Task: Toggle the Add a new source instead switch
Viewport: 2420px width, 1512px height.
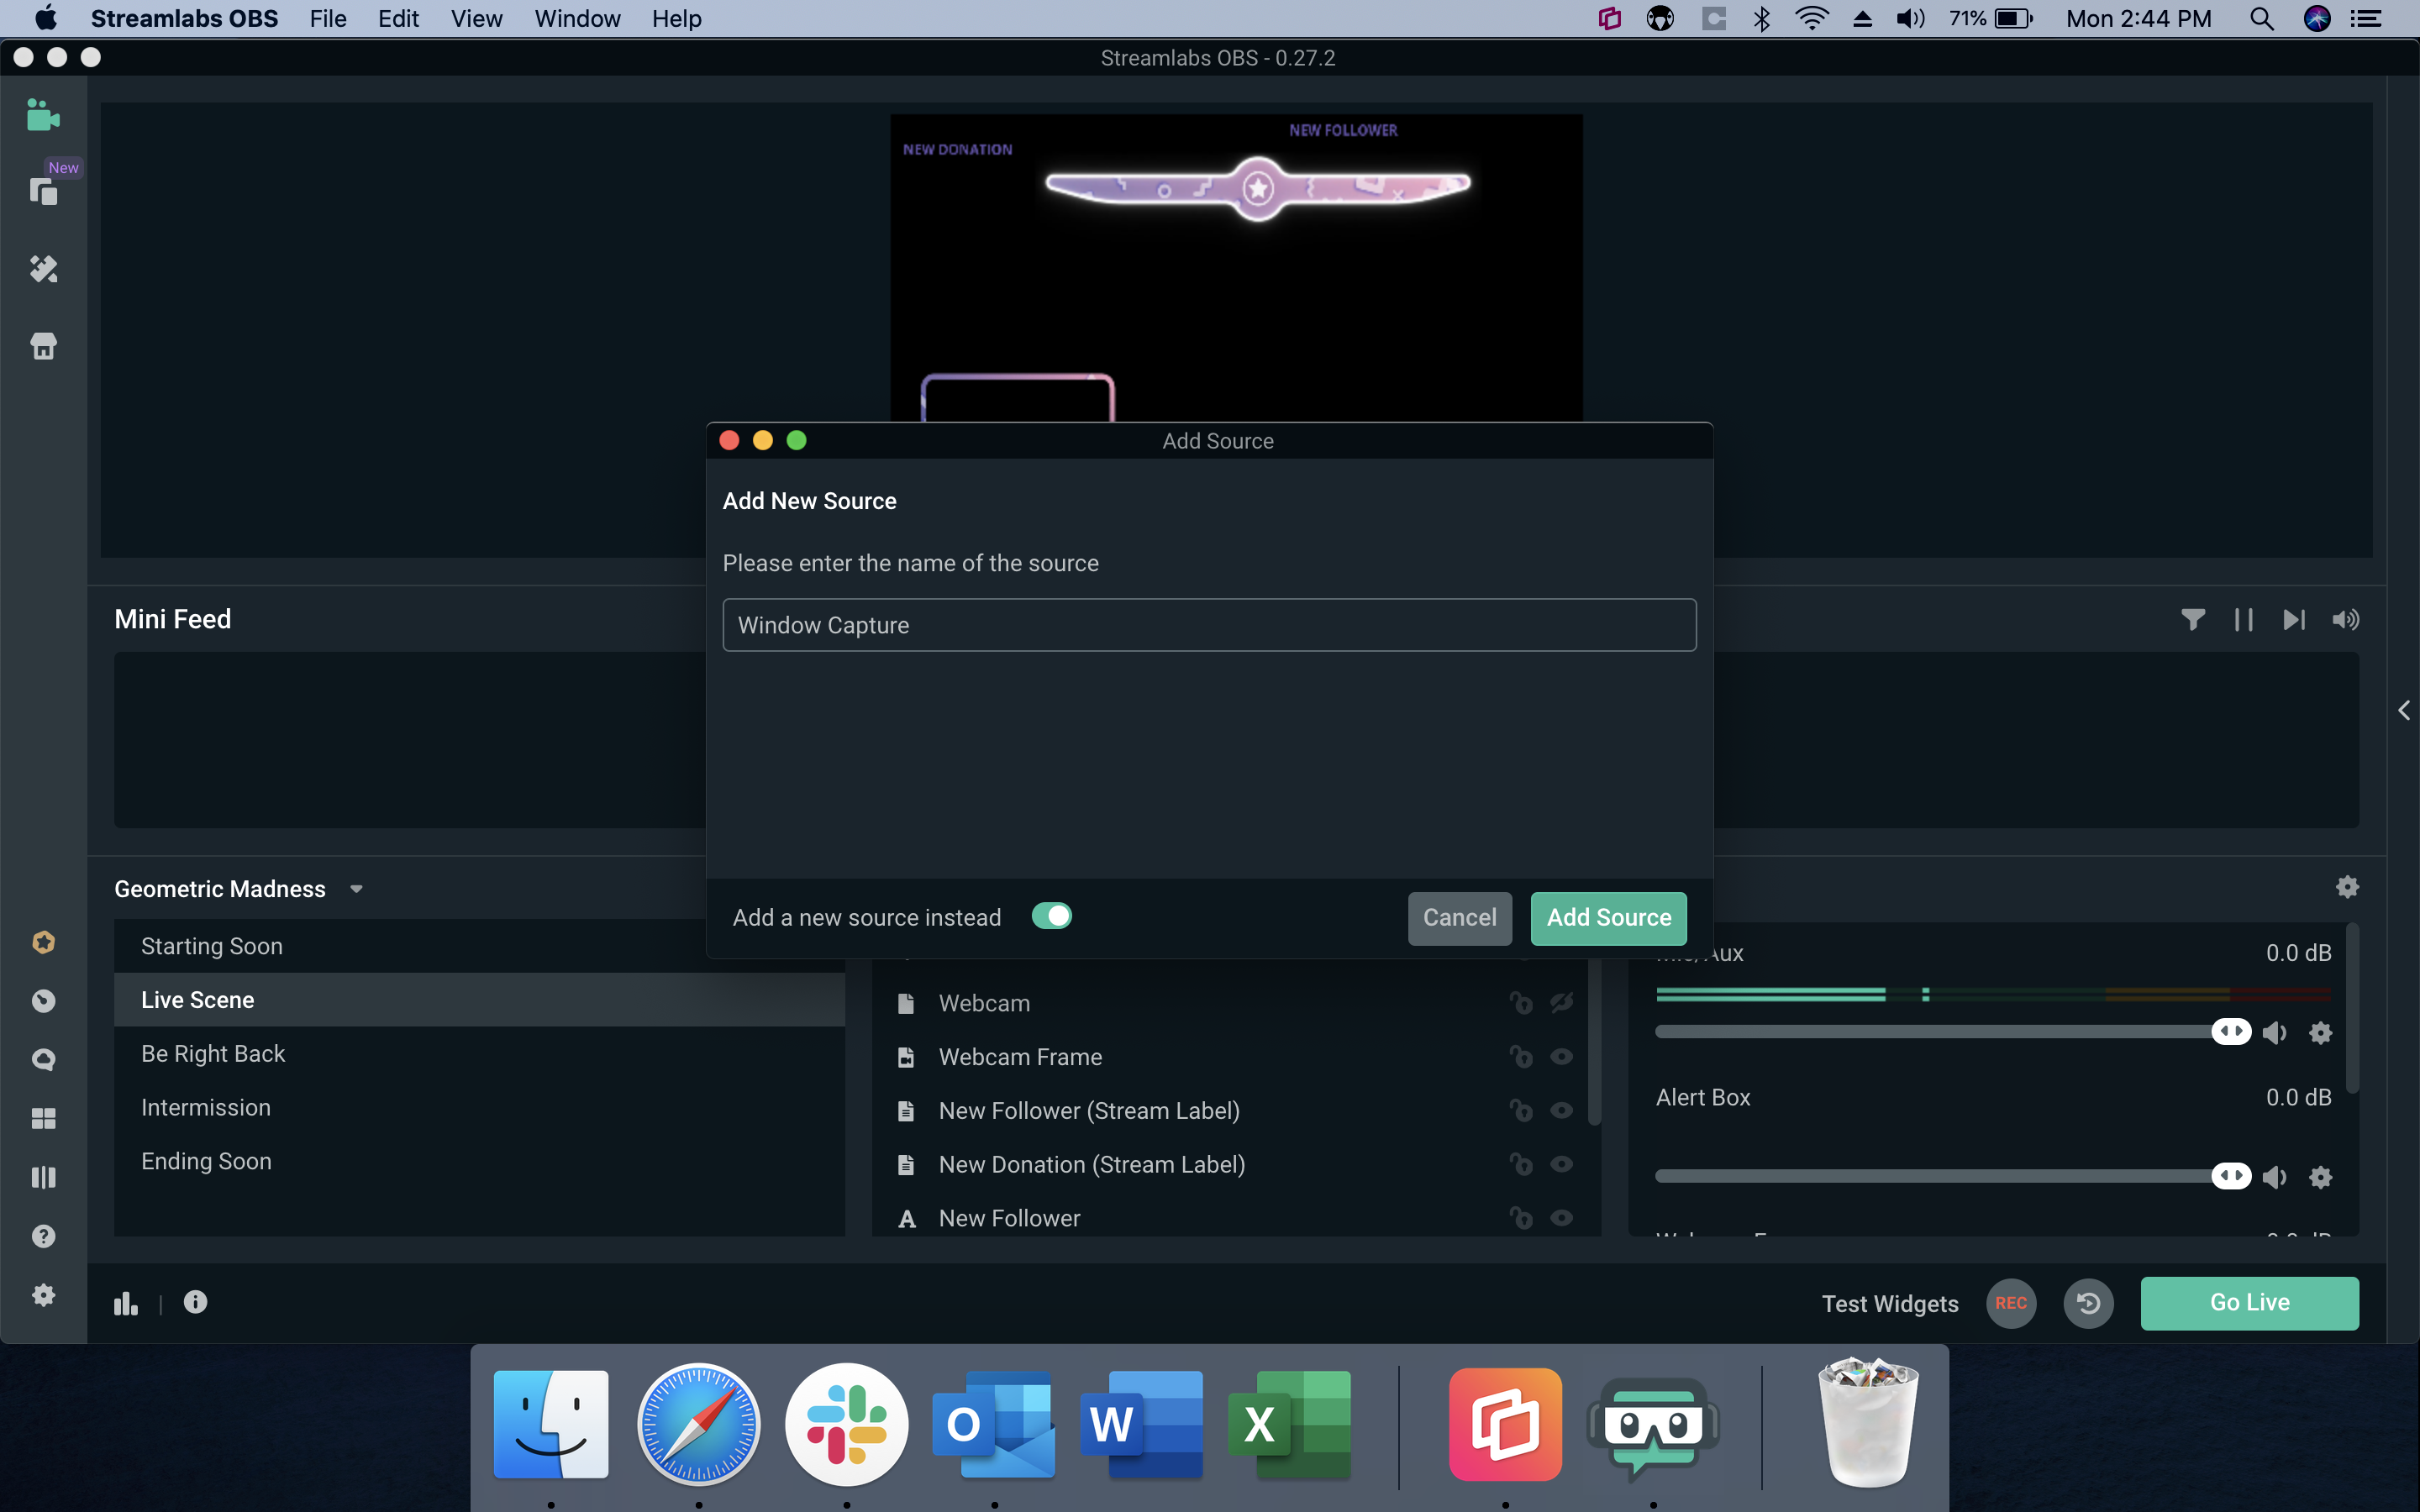Action: (1052, 916)
